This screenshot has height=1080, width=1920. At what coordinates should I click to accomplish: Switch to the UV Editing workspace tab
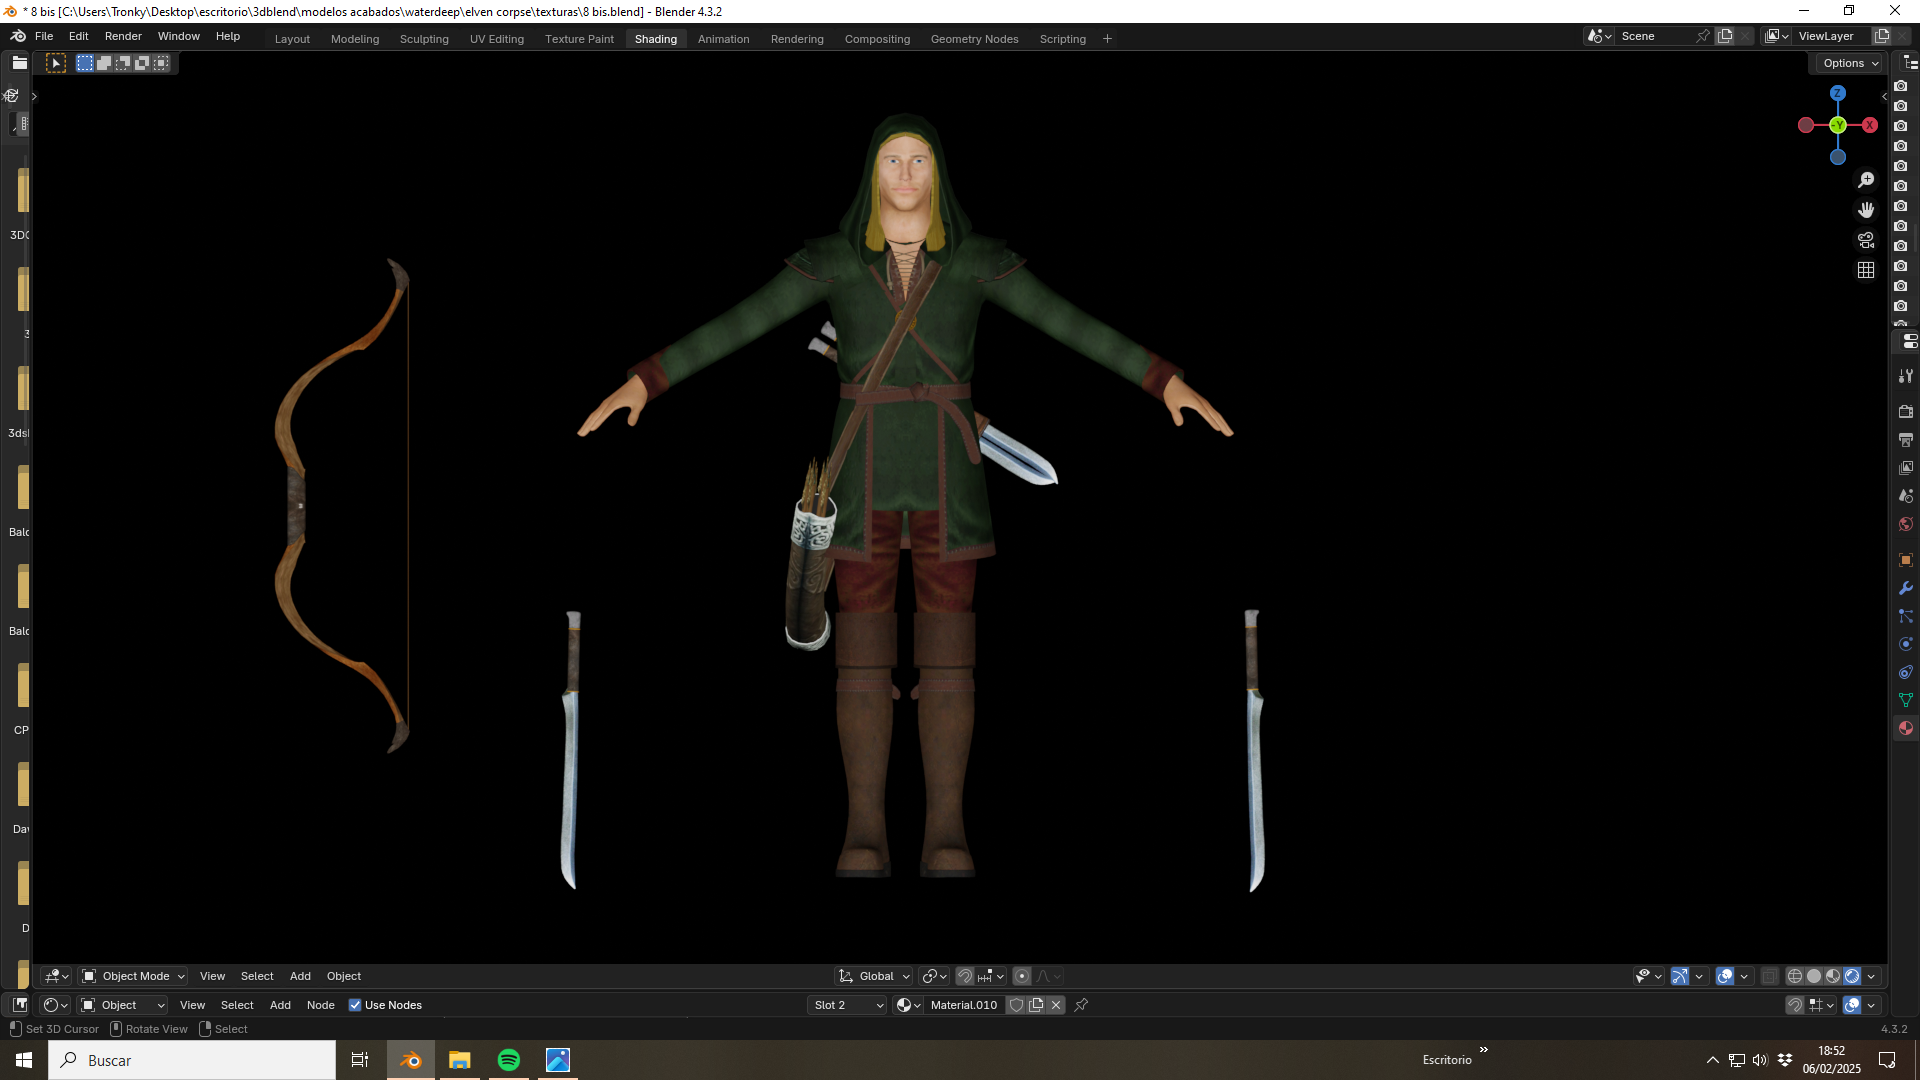click(497, 39)
